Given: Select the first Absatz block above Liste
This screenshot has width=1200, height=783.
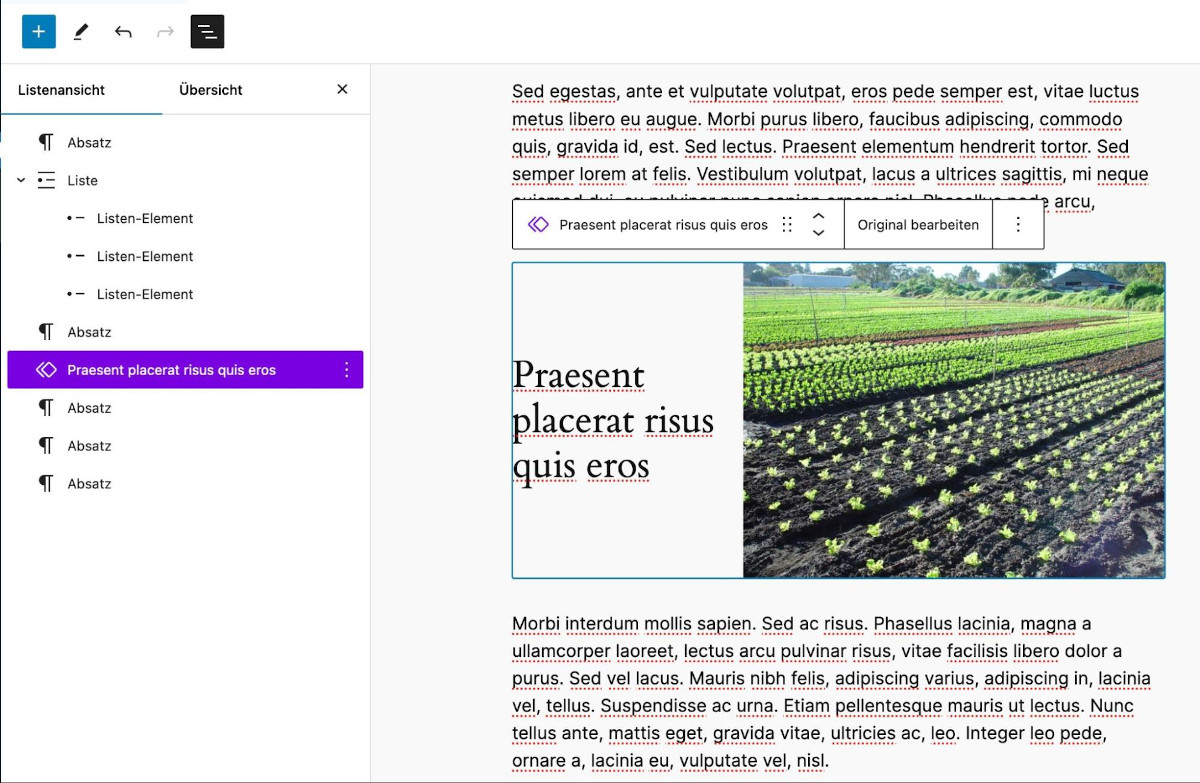Looking at the screenshot, I should (x=185, y=143).
